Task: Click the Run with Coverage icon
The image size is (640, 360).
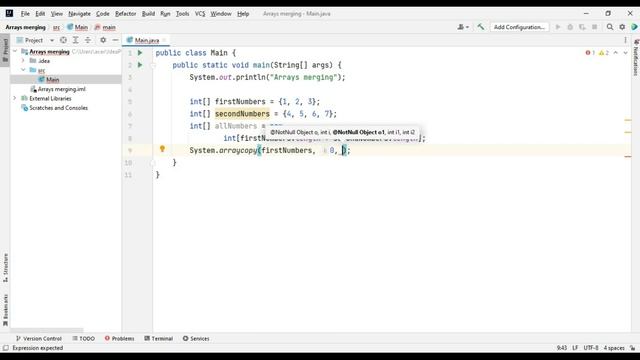Action: (x=582, y=27)
